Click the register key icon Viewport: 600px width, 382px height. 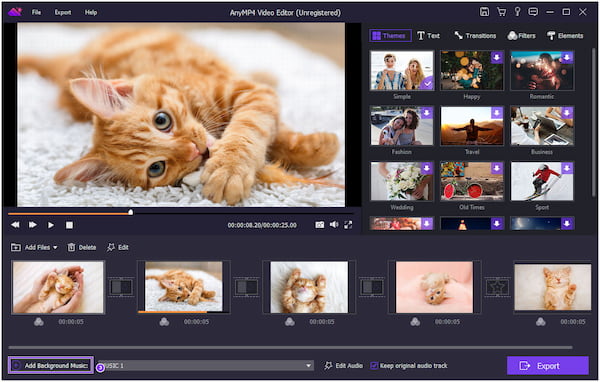(x=517, y=12)
